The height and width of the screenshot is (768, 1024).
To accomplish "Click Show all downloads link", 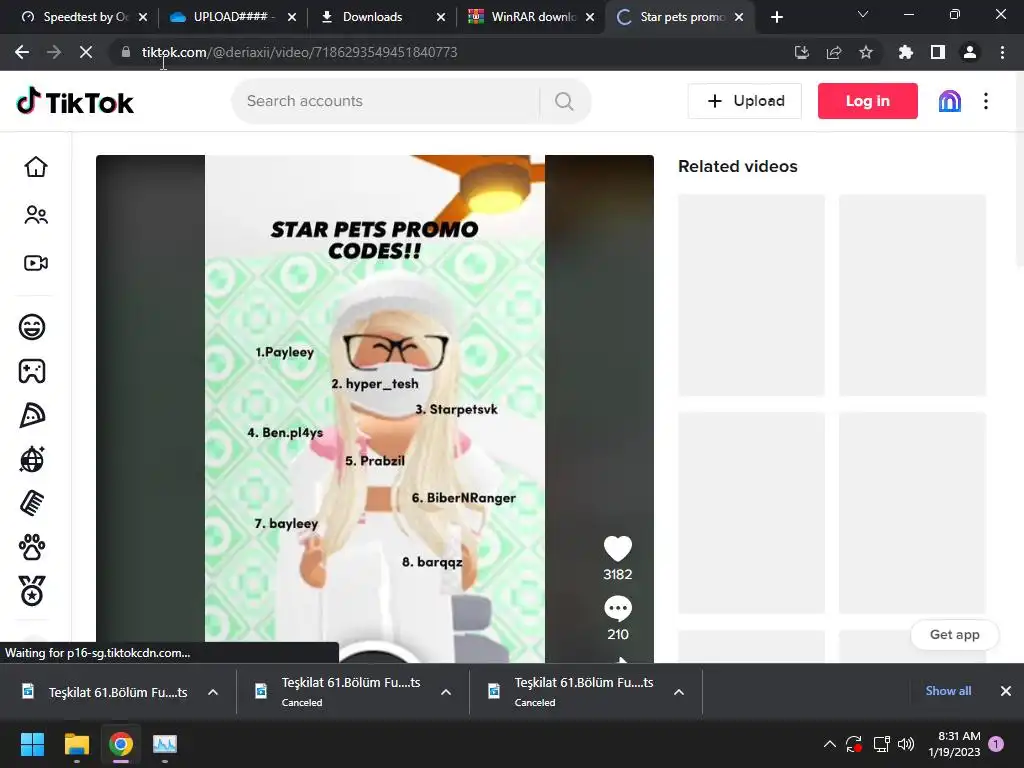I will [948, 690].
